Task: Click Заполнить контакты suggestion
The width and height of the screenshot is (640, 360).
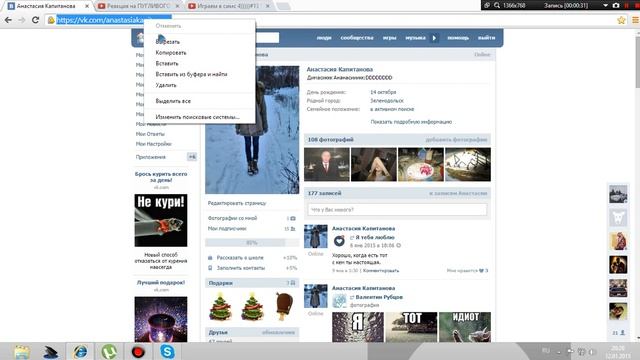Action: 241,268
